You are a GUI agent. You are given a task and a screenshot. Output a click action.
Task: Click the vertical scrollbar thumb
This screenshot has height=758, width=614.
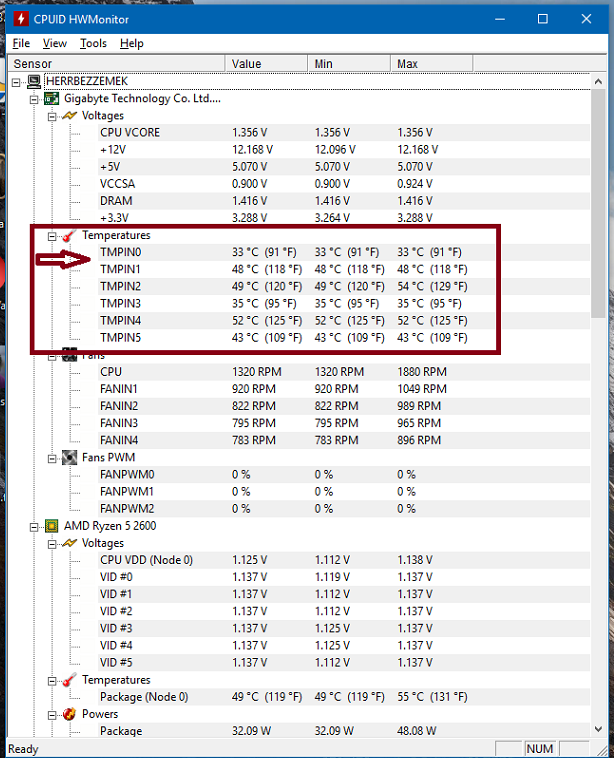598,203
